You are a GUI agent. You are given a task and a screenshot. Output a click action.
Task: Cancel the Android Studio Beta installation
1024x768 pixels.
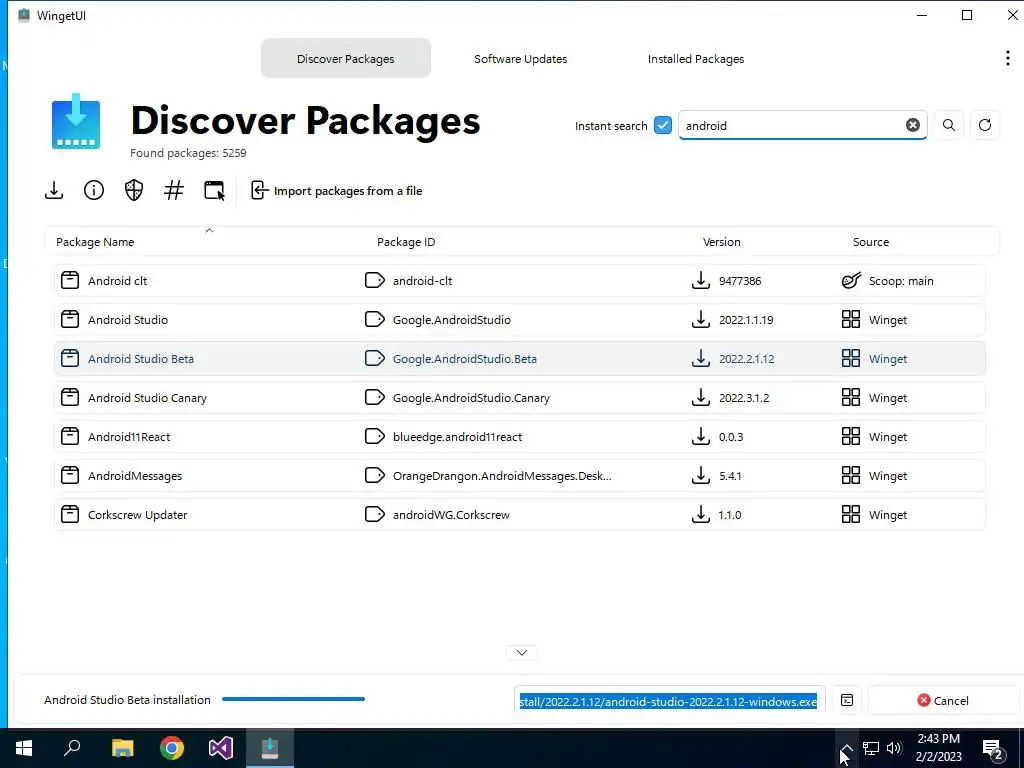coord(943,701)
